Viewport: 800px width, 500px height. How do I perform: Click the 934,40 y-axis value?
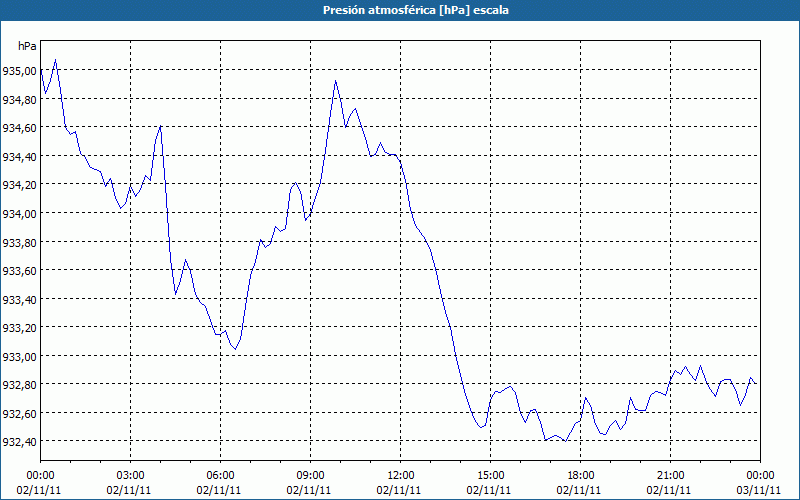tap(19, 157)
